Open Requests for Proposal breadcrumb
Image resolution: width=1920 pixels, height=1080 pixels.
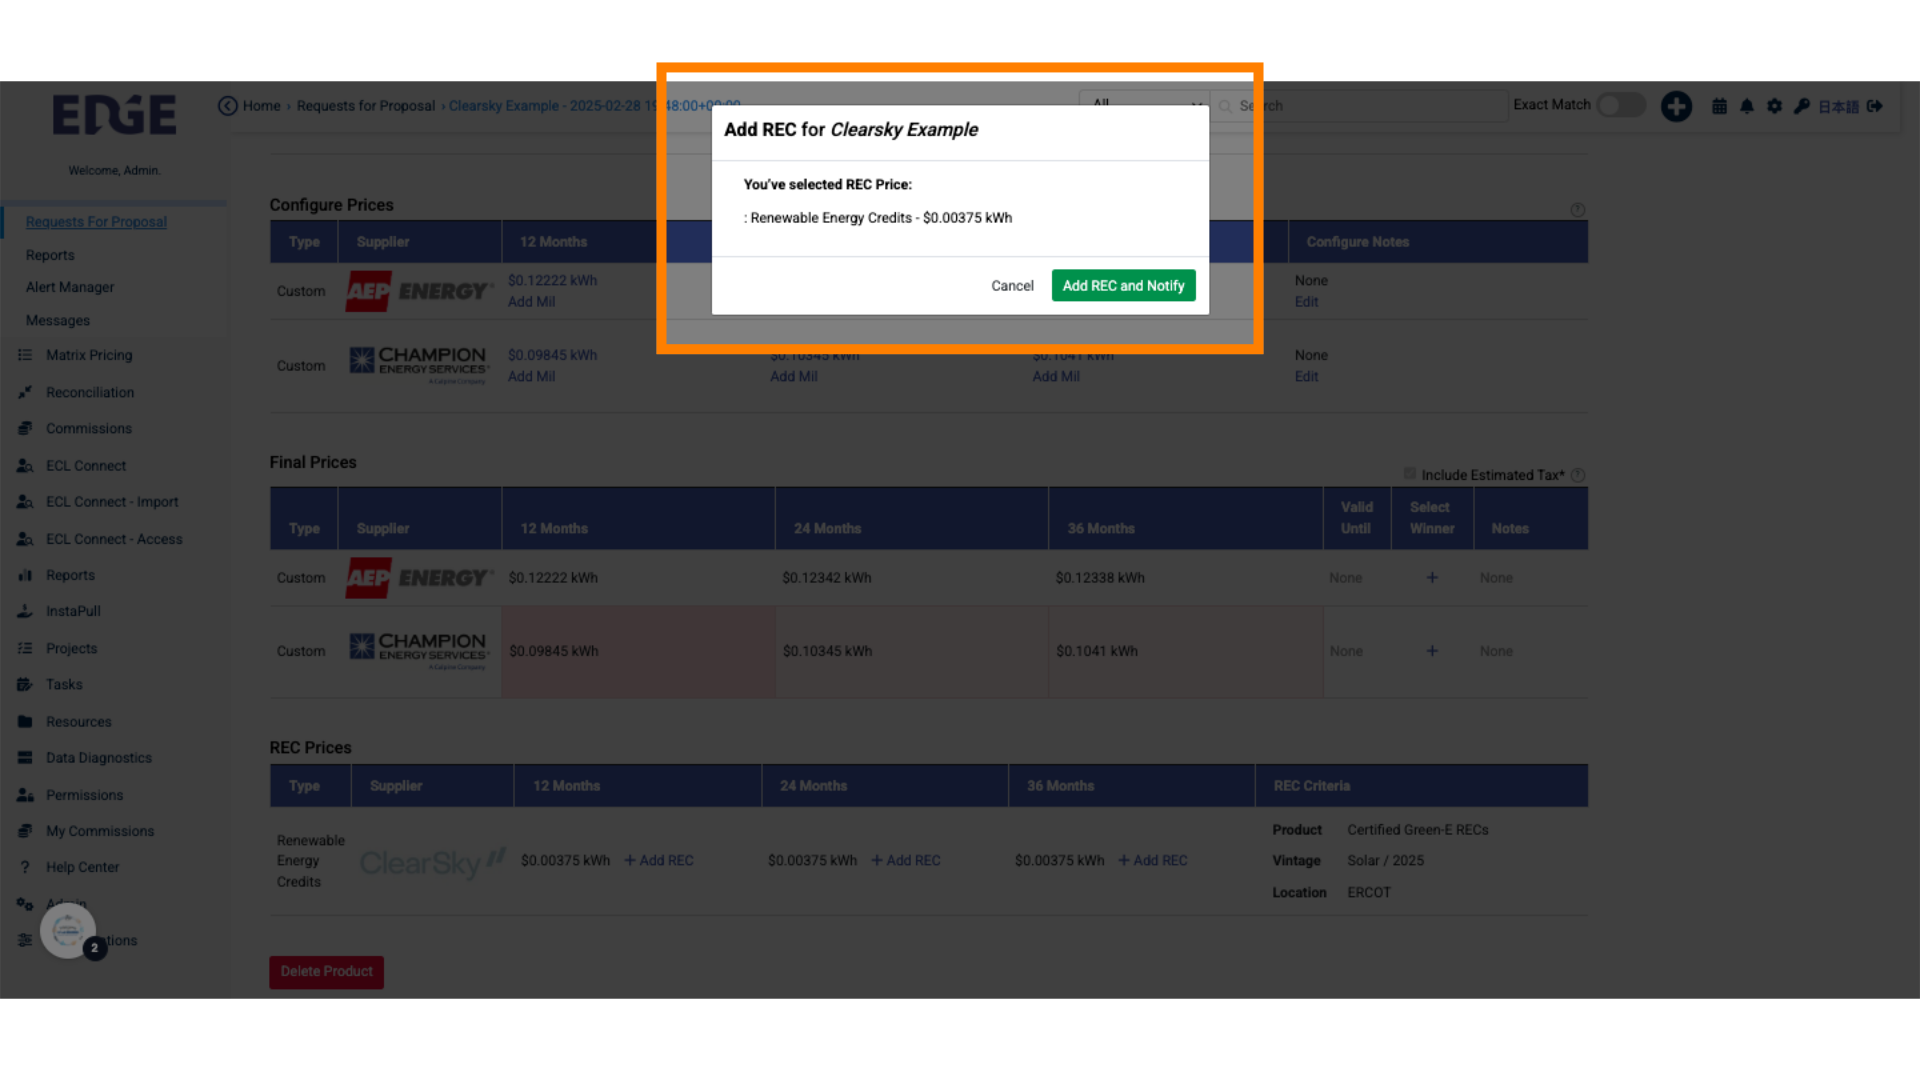click(366, 106)
